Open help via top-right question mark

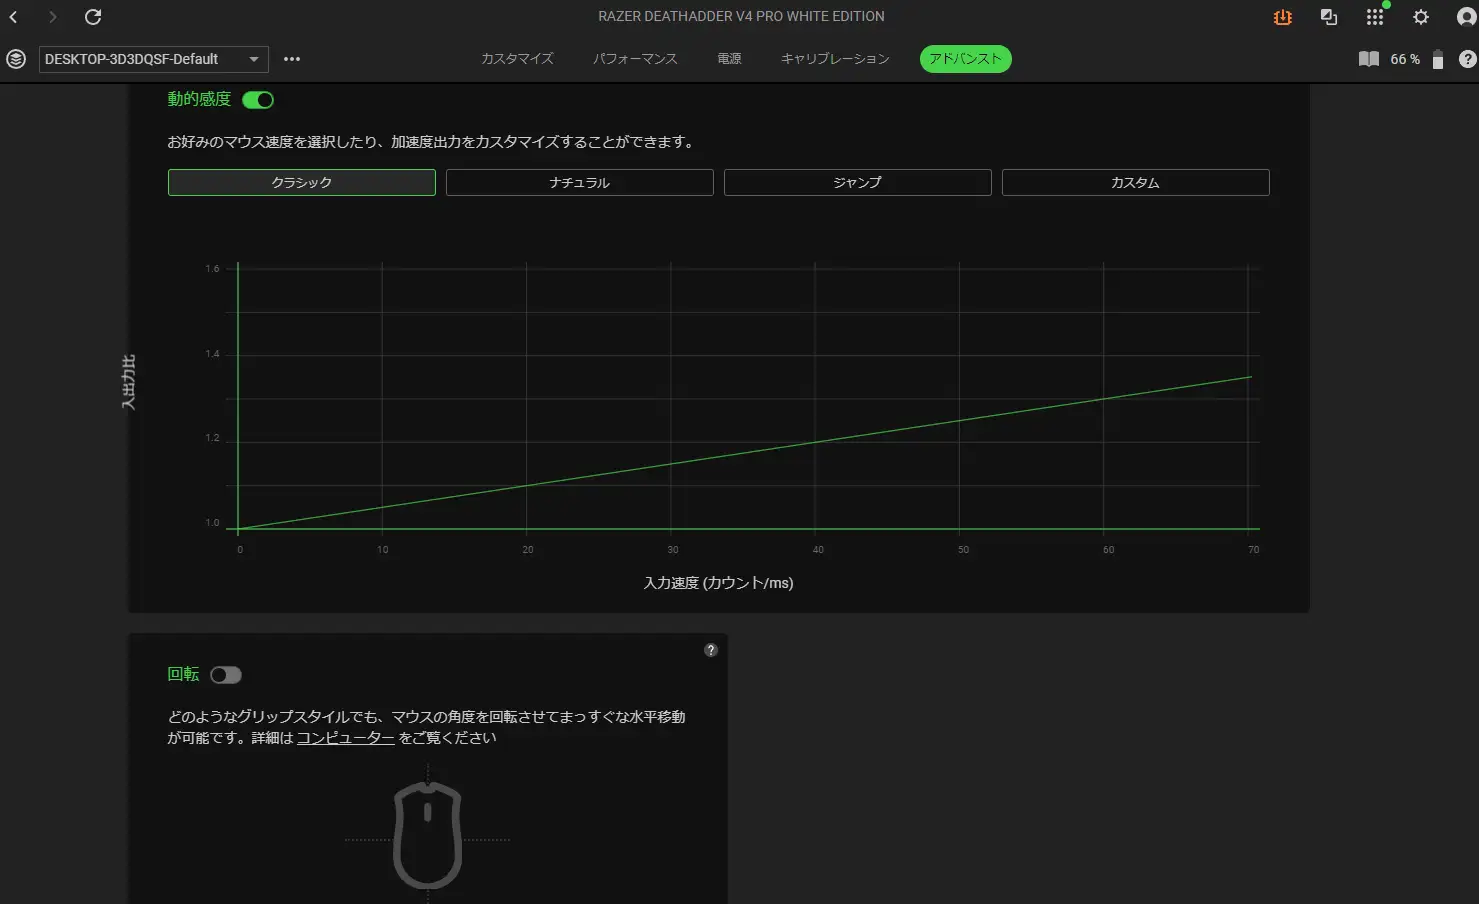(1468, 59)
